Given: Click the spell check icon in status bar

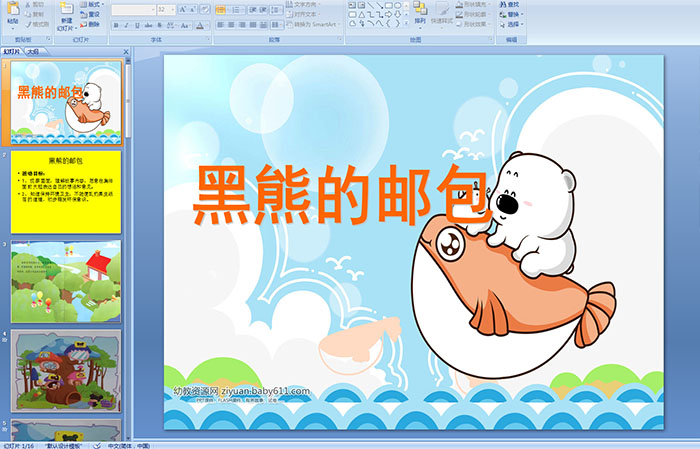Looking at the screenshot, I should click(x=97, y=445).
